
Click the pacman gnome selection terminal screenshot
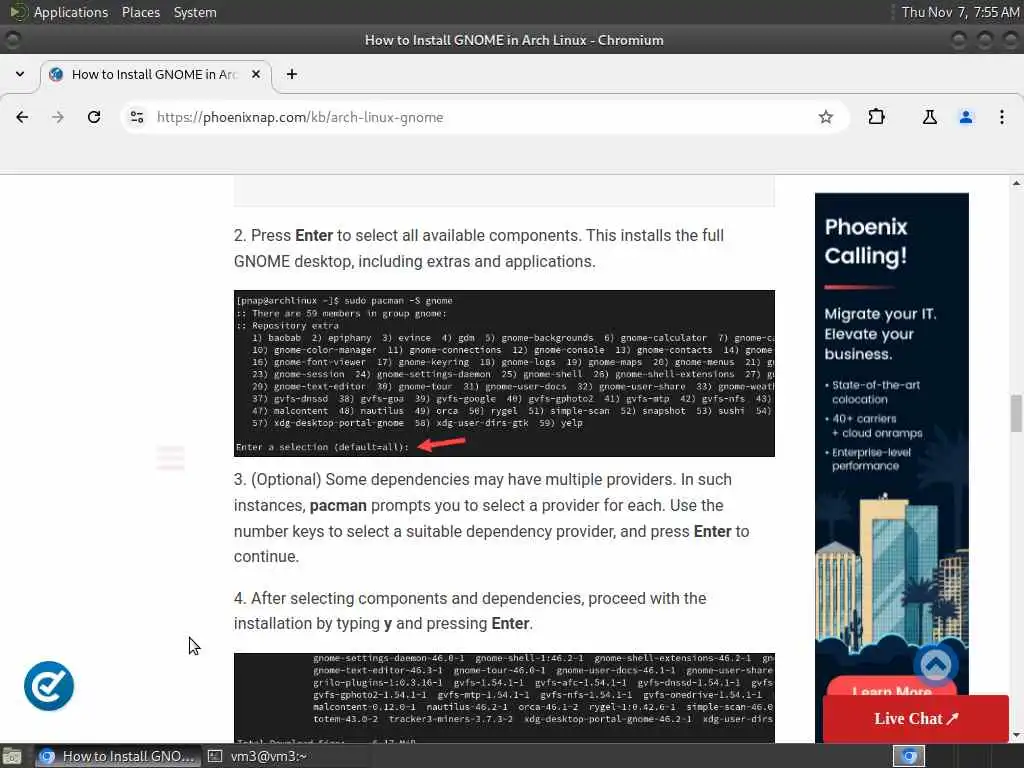pyautogui.click(x=504, y=373)
